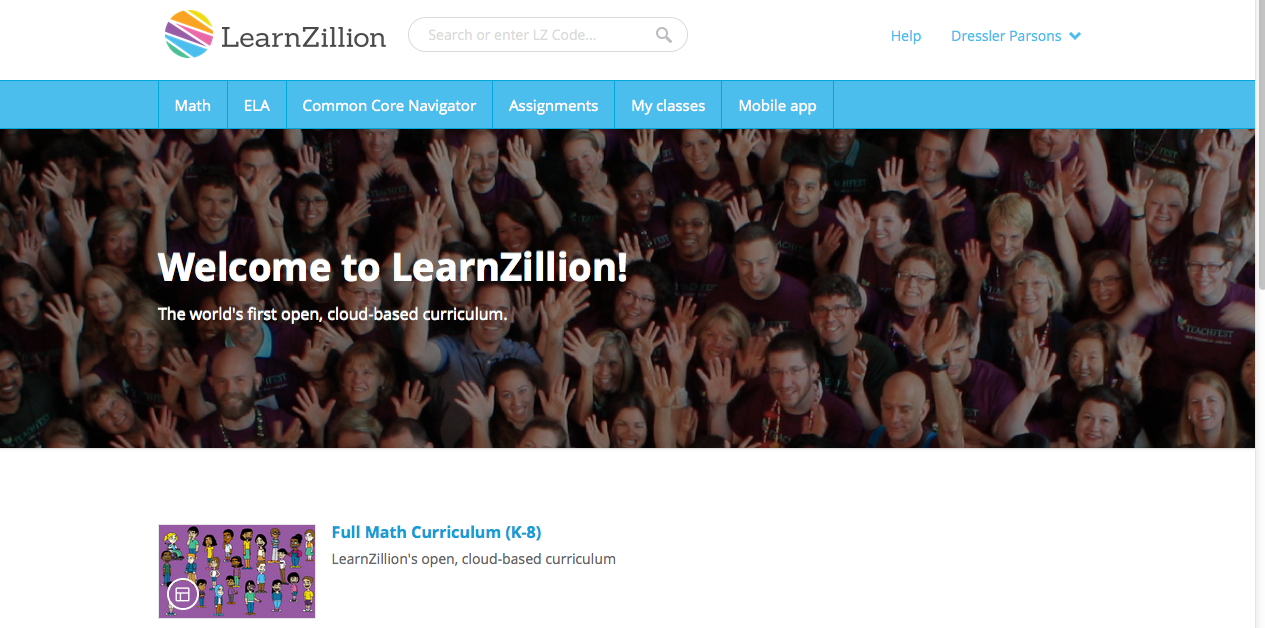Click the Welcome to LearnZillion! heading
Image resolution: width=1265 pixels, height=628 pixels.
pyautogui.click(x=393, y=267)
